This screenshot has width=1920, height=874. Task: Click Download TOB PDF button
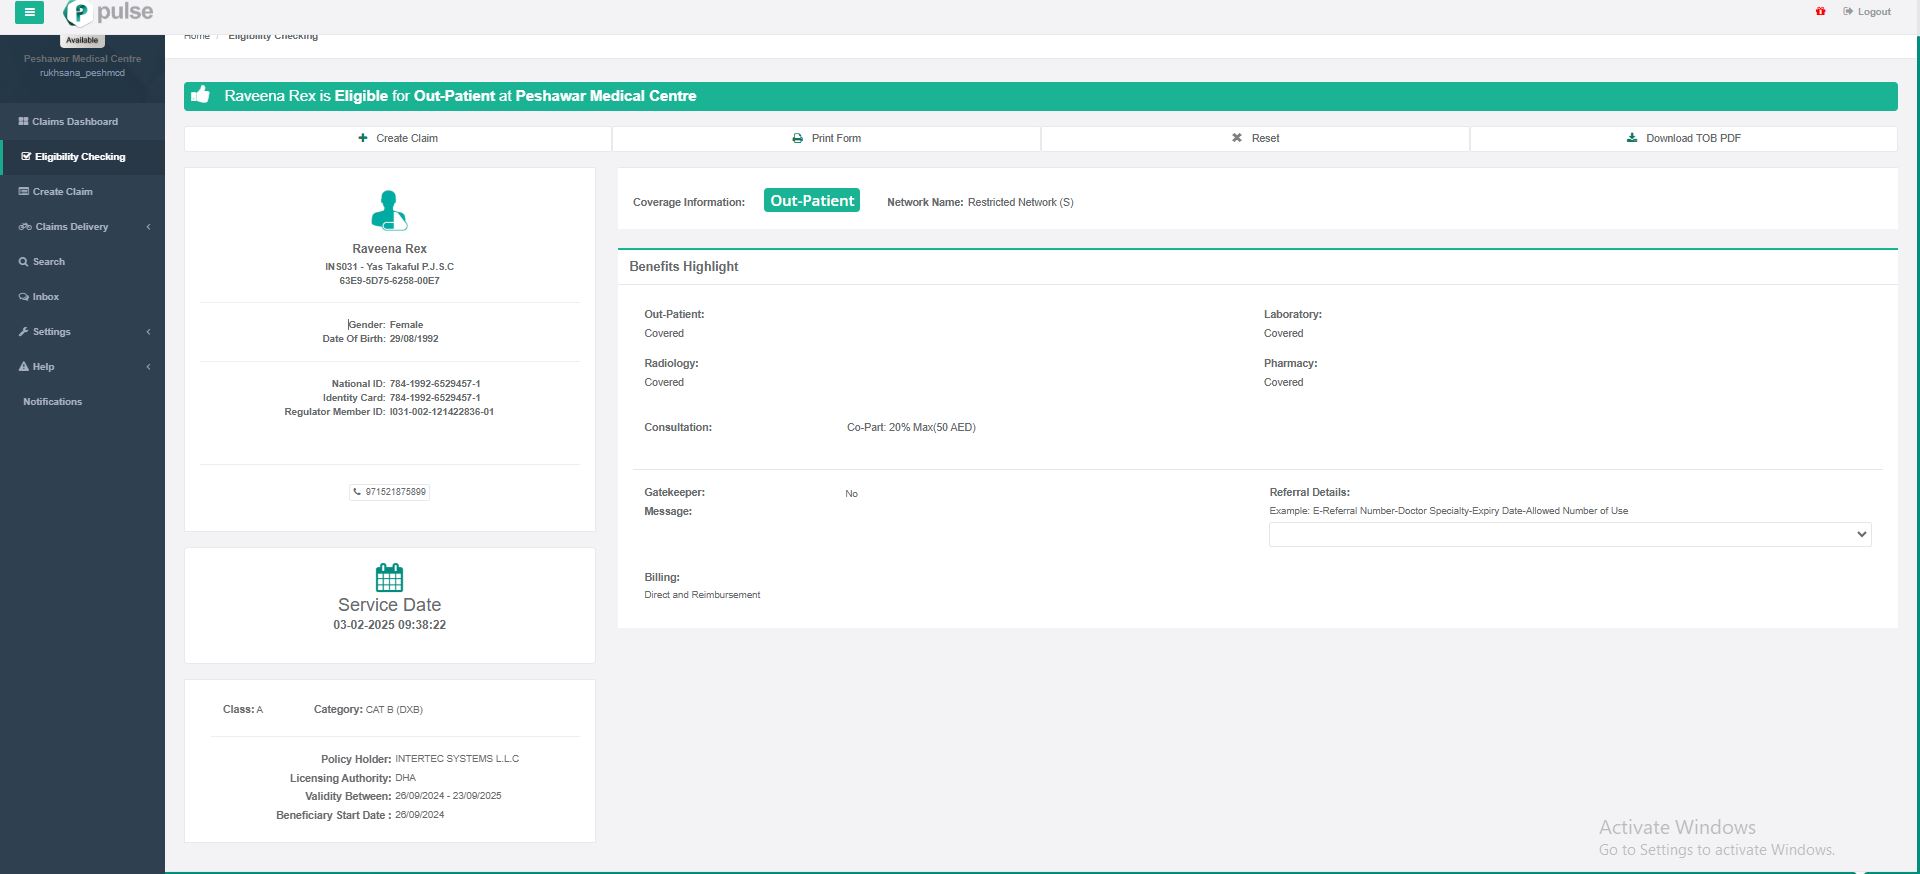[x=1683, y=138]
